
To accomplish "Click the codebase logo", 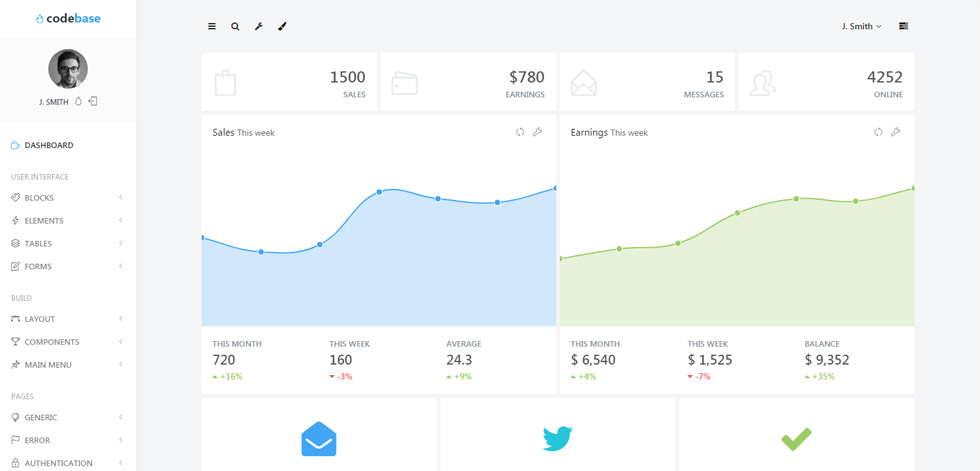I will 68,19.
